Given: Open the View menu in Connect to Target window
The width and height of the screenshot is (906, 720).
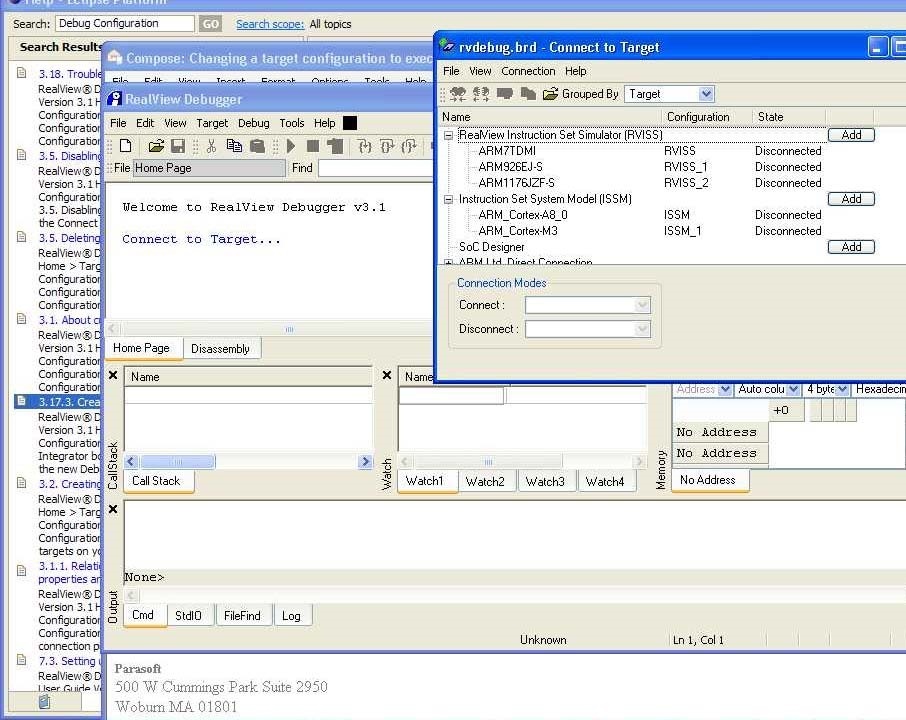Looking at the screenshot, I should (480, 71).
